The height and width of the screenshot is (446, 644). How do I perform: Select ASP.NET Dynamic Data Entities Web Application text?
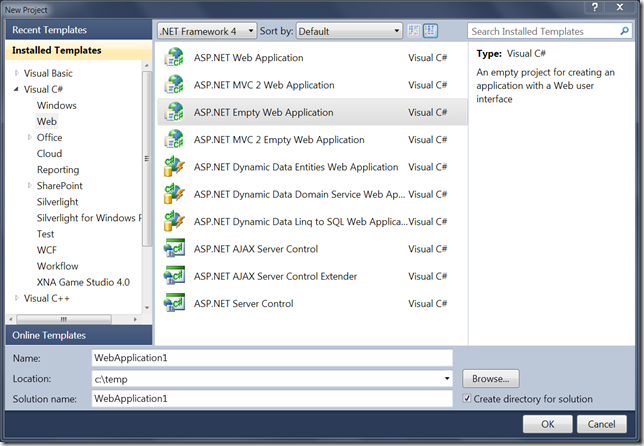(x=296, y=167)
